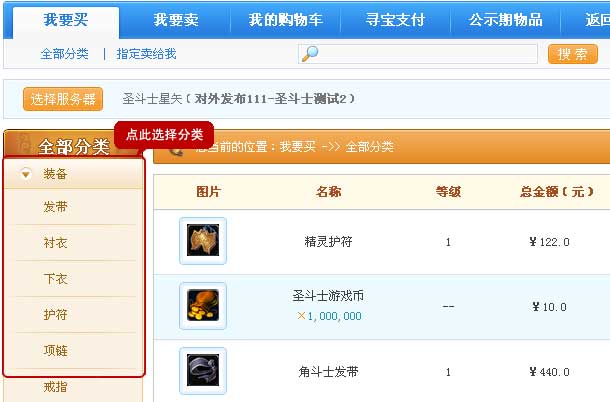Click the magnifier icon in search box
Image resolution: width=610 pixels, height=402 pixels.
click(x=310, y=54)
